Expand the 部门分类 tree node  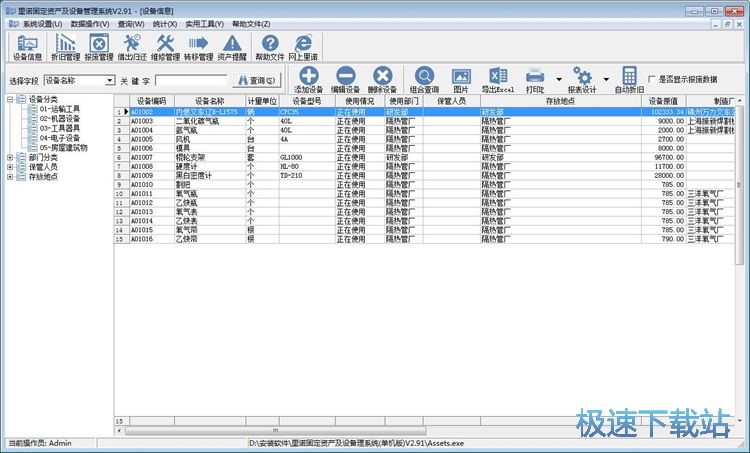point(10,157)
